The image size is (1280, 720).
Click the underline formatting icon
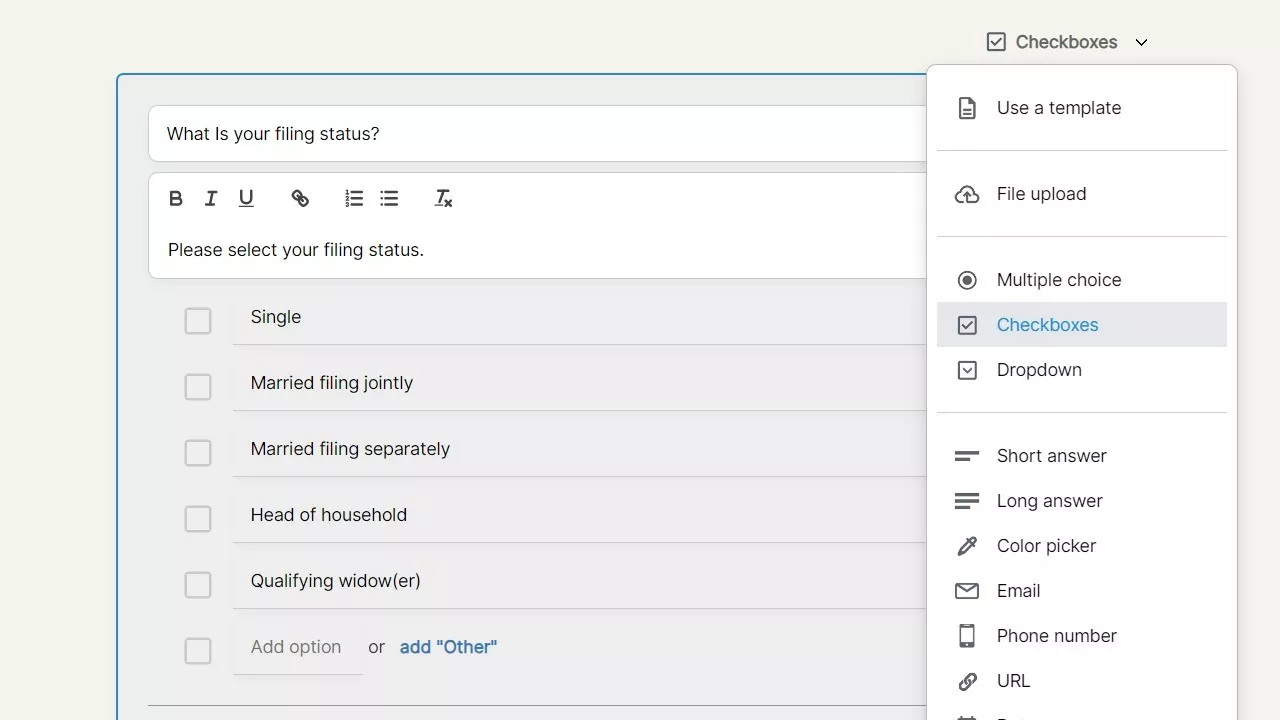coord(246,199)
